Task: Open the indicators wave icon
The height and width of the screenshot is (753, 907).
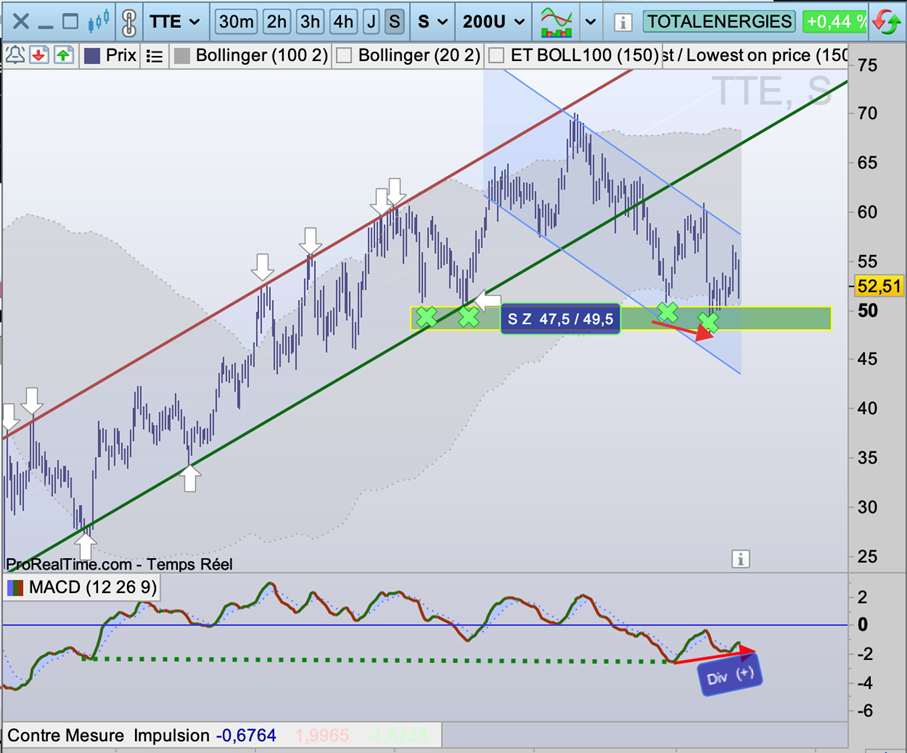Action: point(556,22)
